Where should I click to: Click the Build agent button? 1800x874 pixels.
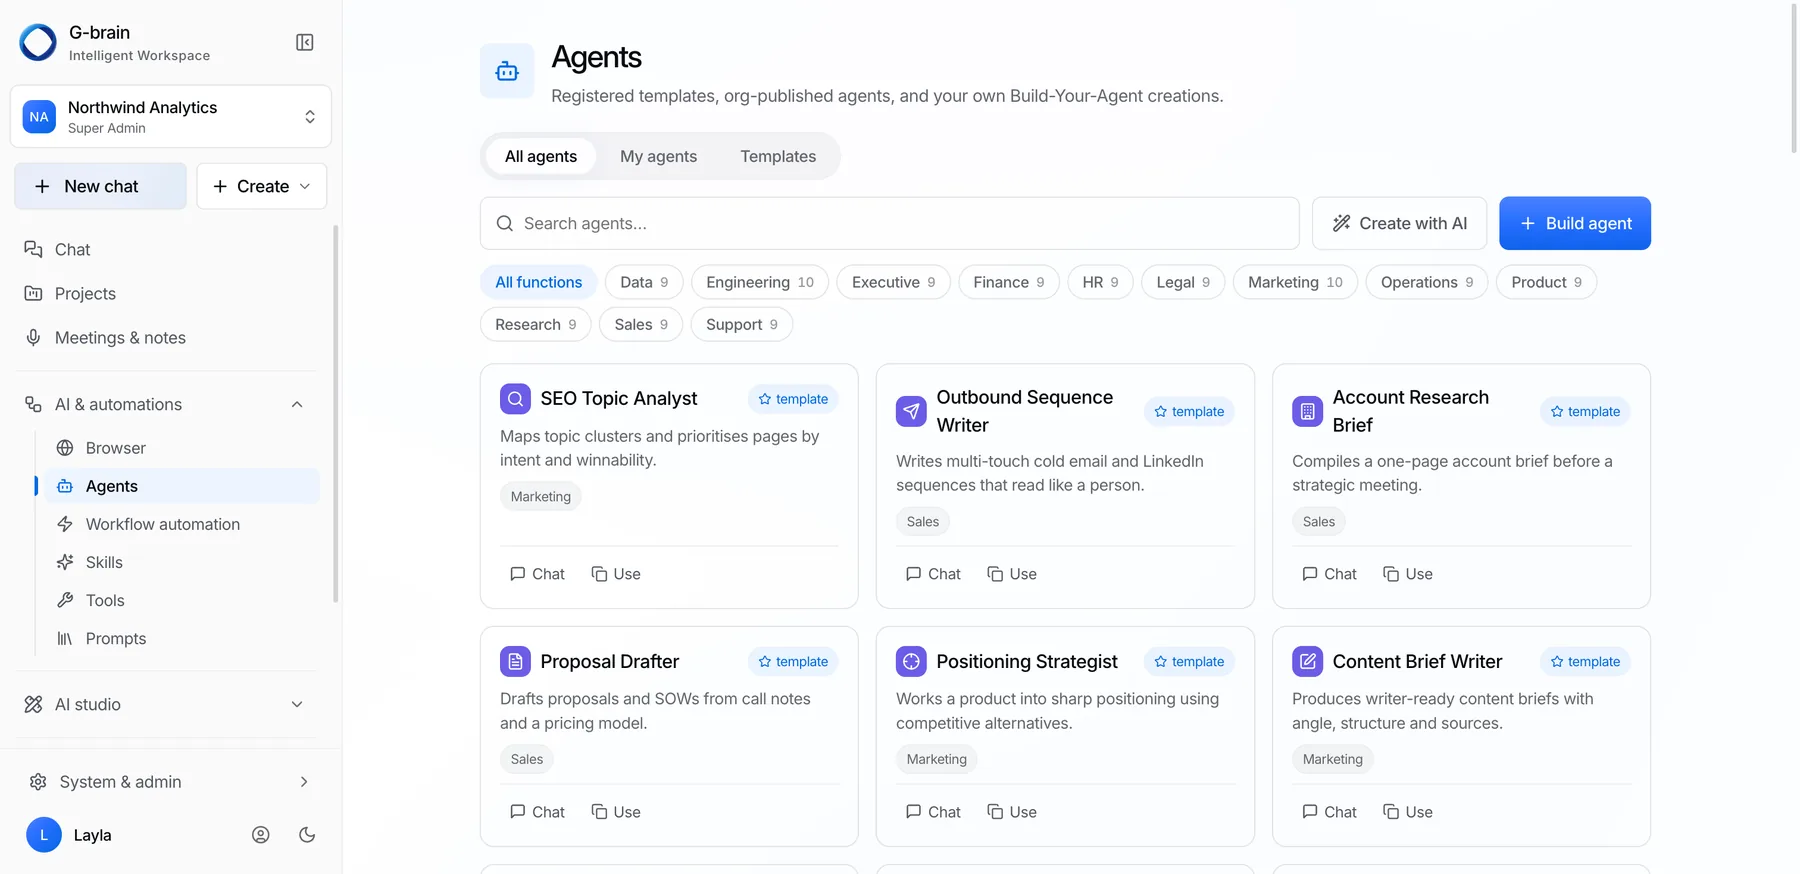pos(1575,223)
